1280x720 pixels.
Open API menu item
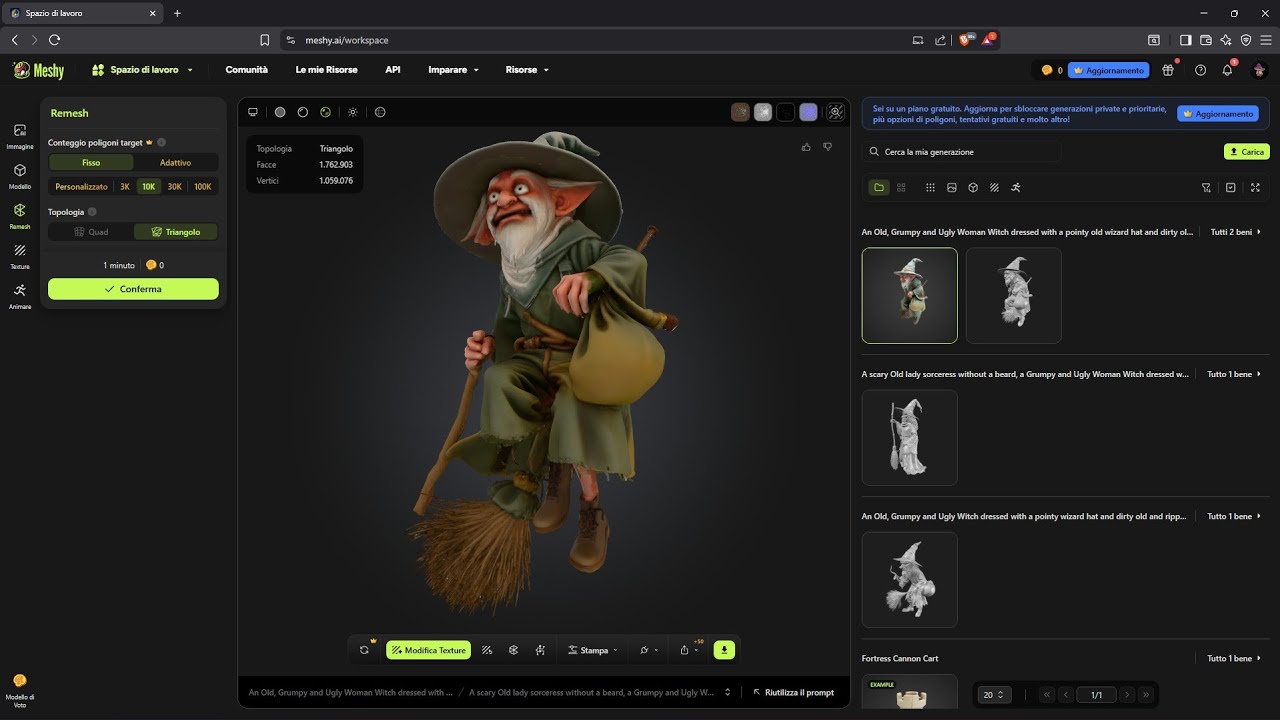(393, 70)
